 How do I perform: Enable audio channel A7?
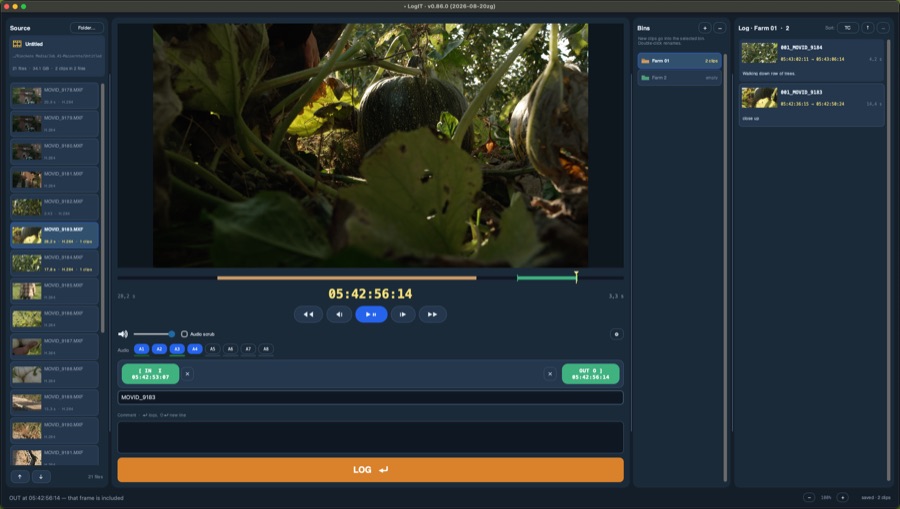248,349
